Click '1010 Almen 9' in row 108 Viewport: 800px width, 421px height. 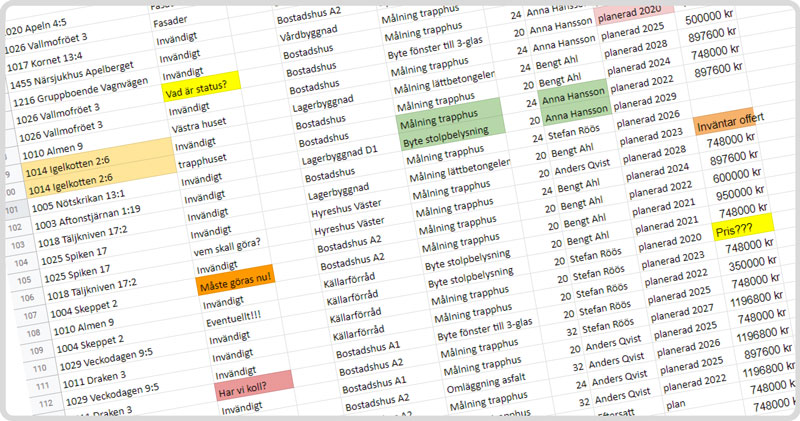coord(84,327)
